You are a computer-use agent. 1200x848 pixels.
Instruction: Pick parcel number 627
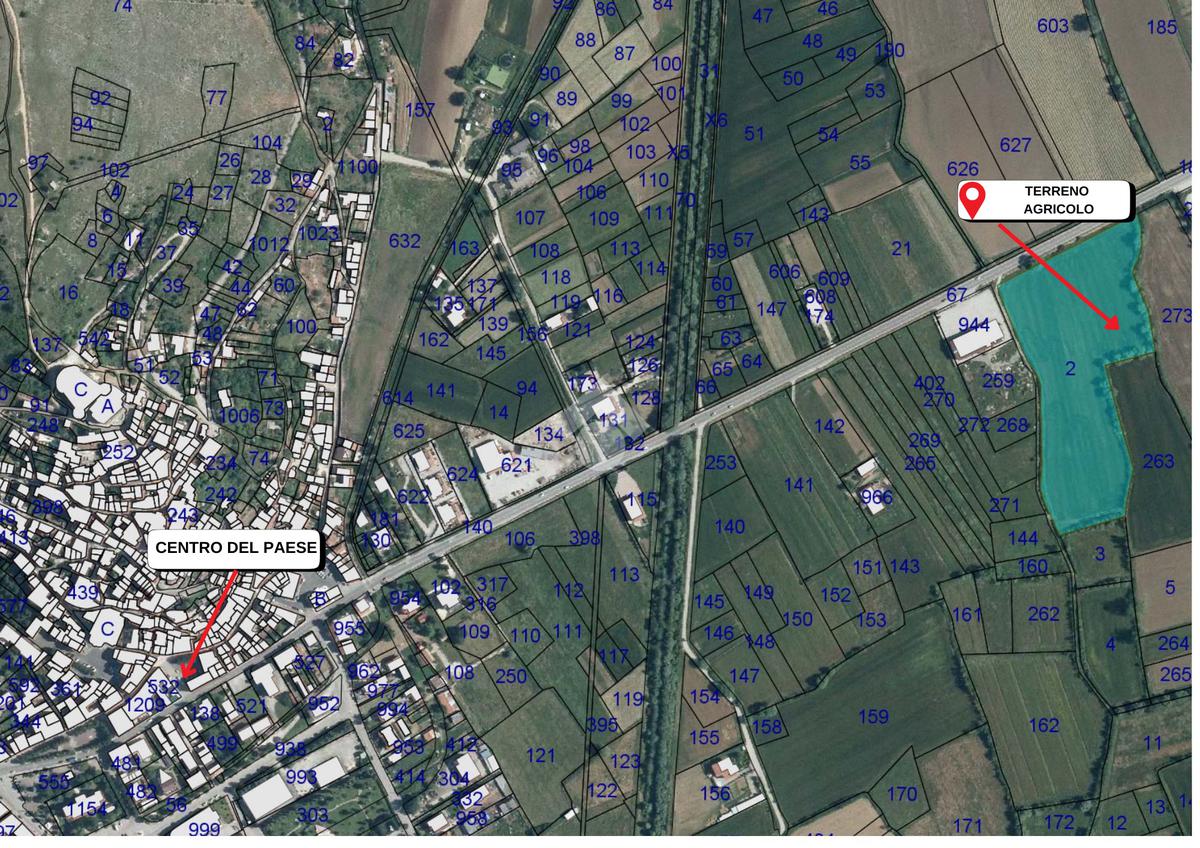1015,145
